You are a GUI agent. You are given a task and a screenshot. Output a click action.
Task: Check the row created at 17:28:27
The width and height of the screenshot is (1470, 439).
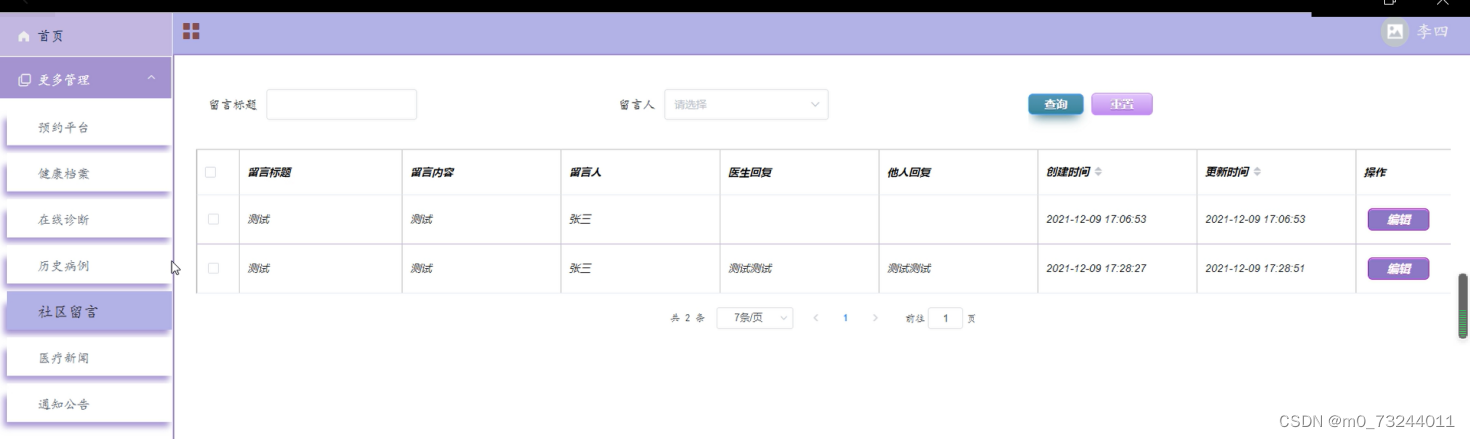tap(213, 268)
